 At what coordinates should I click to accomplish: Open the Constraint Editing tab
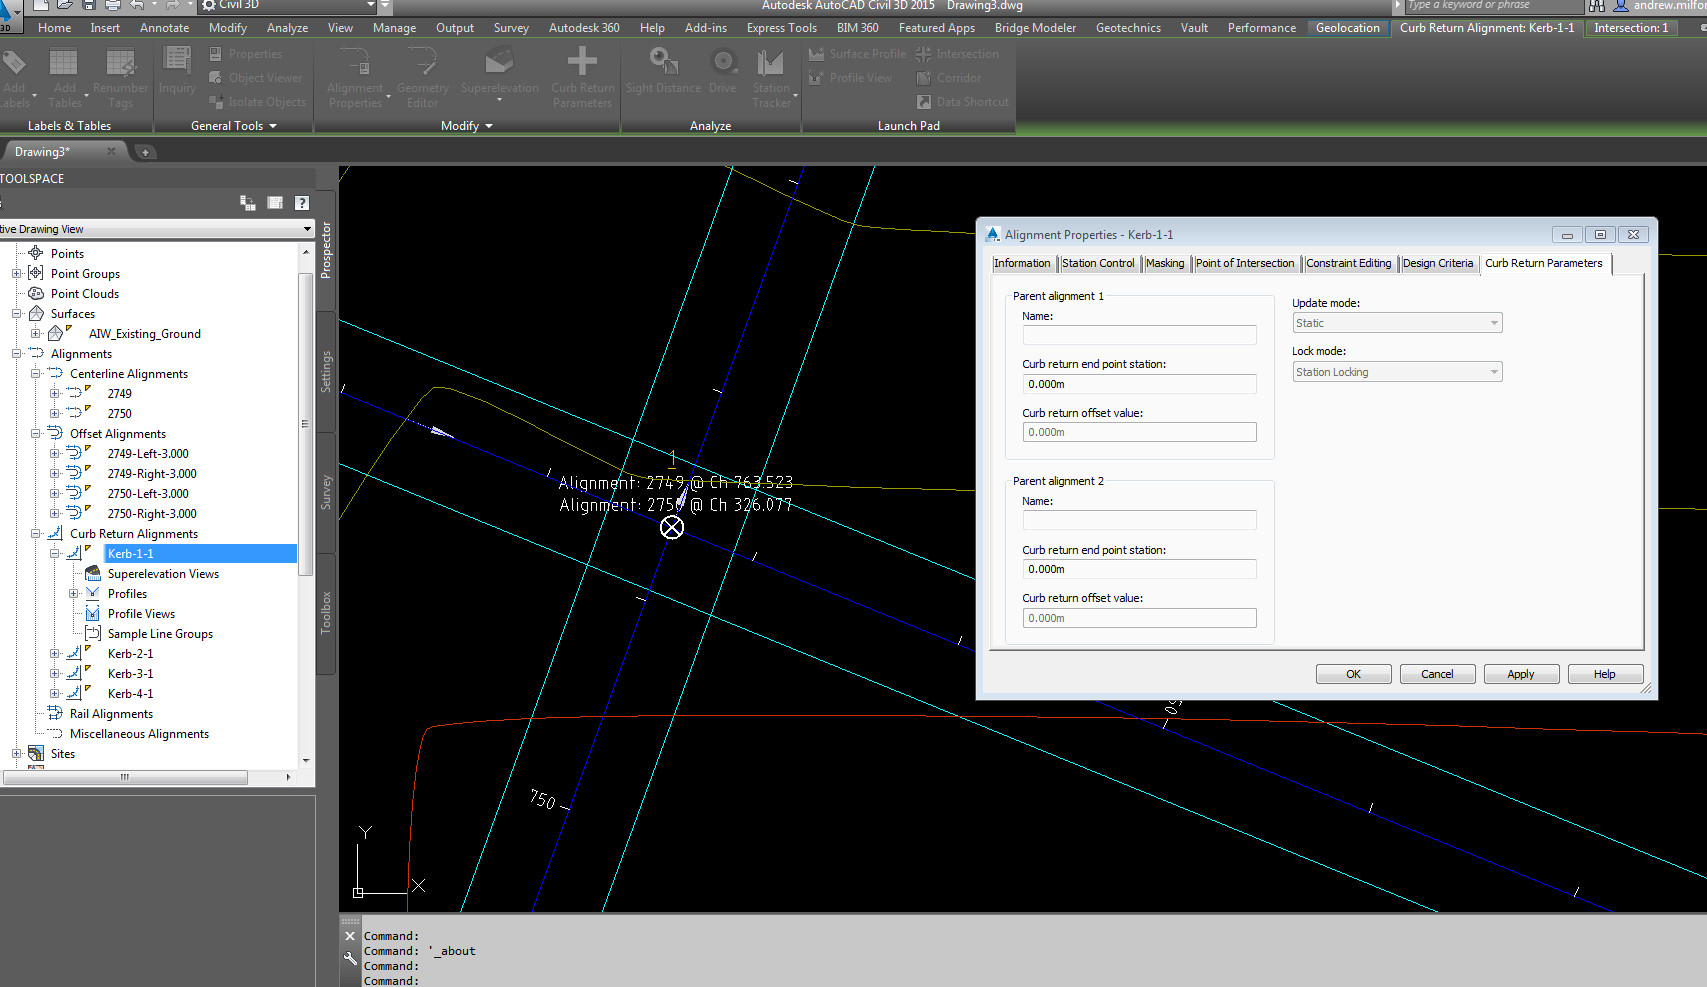click(1349, 264)
